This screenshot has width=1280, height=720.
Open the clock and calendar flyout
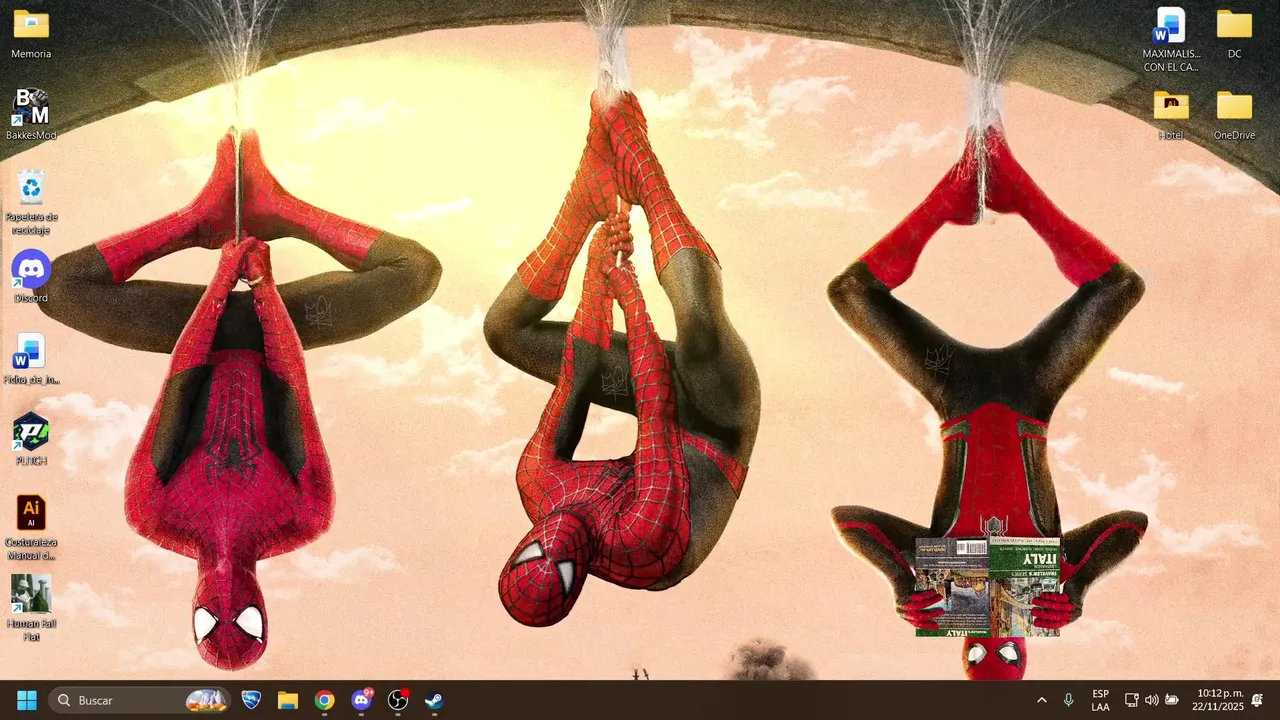point(1220,700)
